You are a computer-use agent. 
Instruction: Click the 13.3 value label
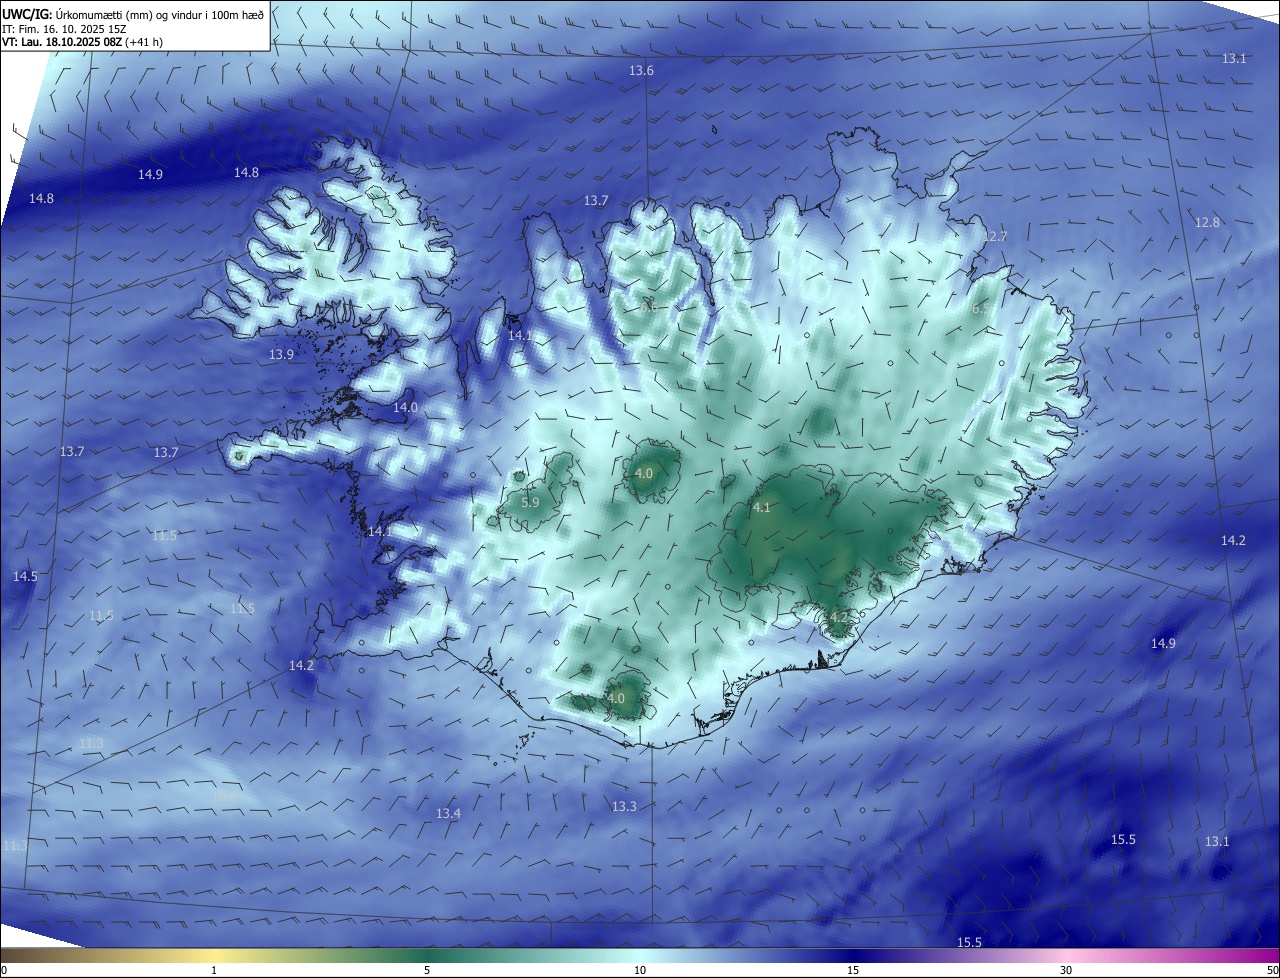click(624, 806)
